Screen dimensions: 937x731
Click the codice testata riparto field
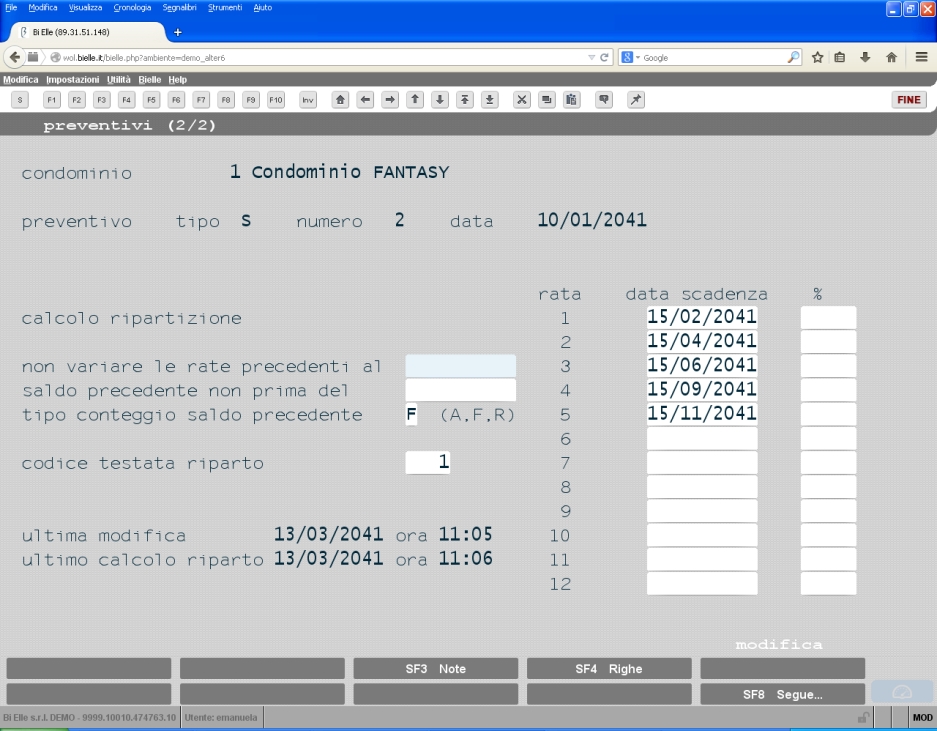point(428,462)
